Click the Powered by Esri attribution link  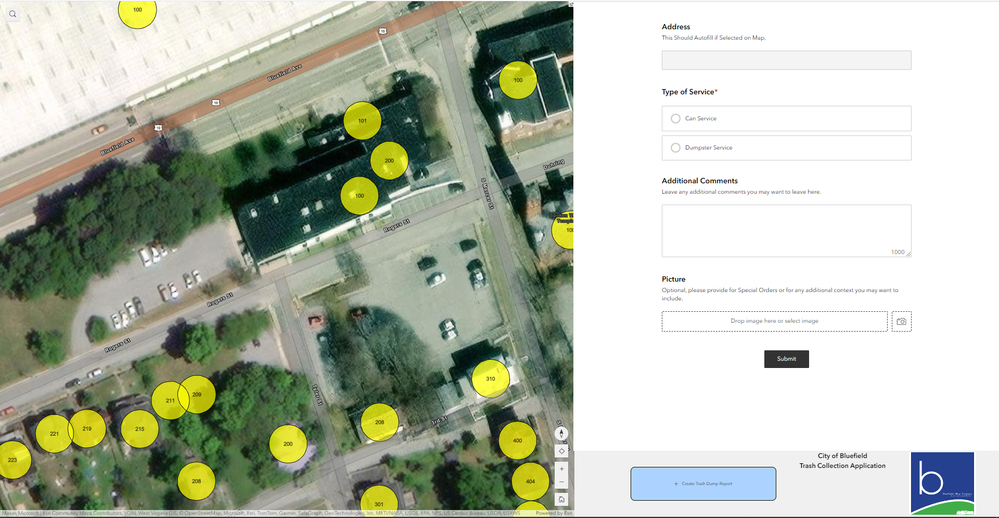point(554,513)
